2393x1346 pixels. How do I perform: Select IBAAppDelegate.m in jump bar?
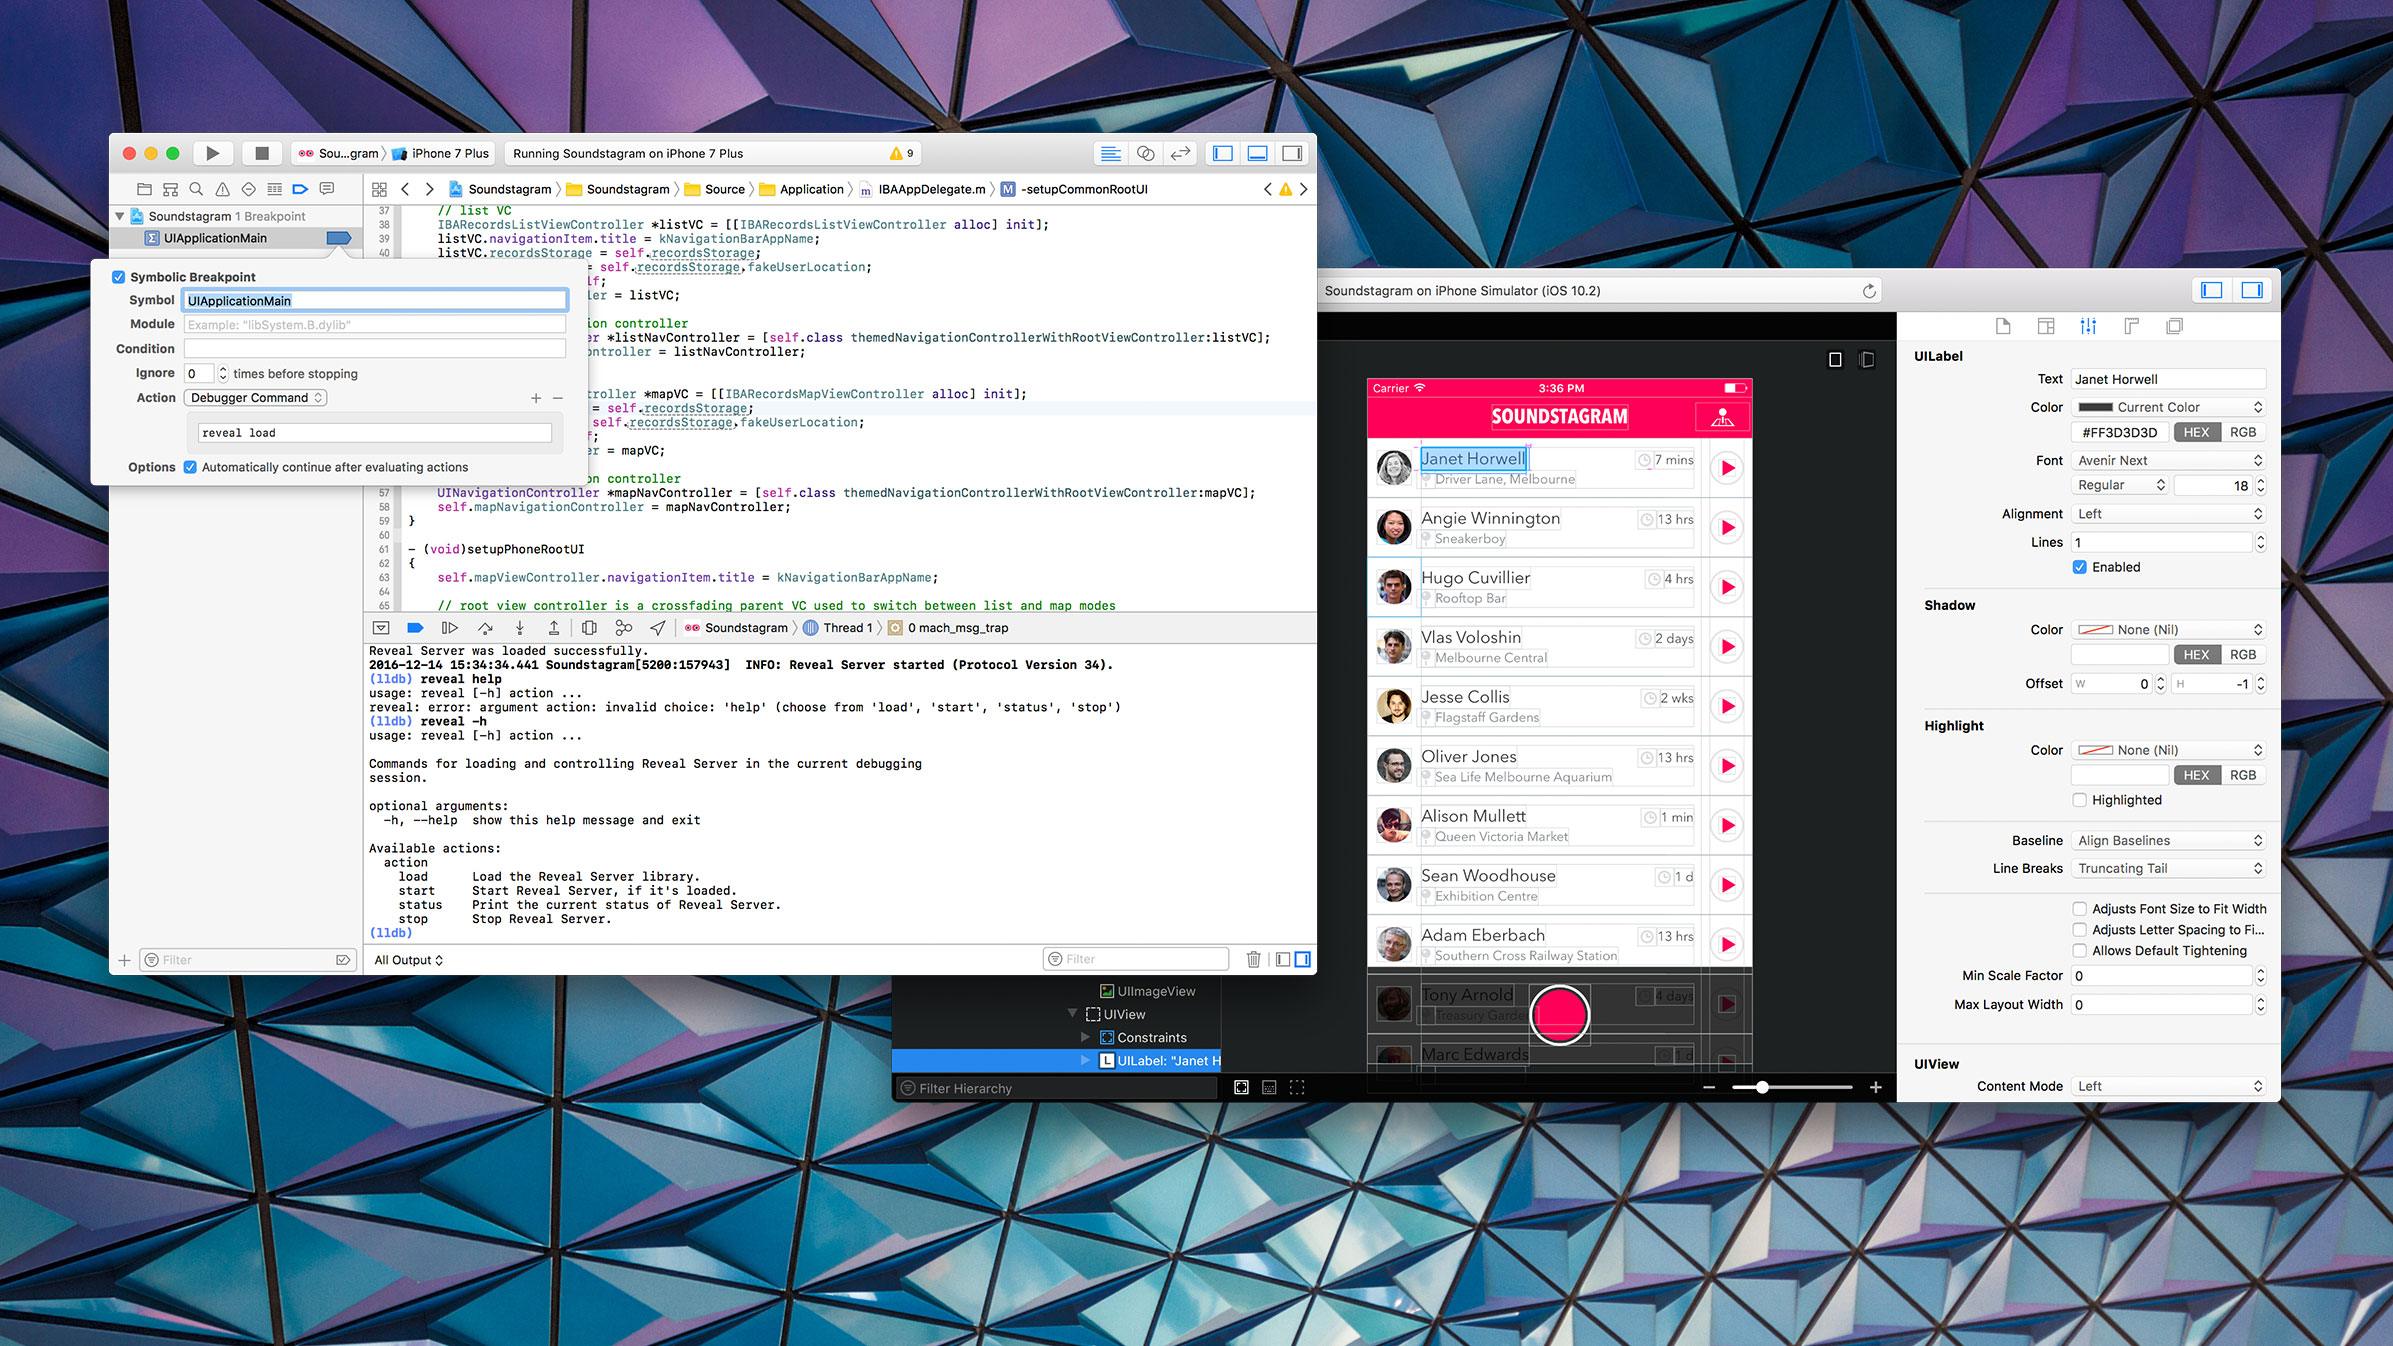(922, 189)
